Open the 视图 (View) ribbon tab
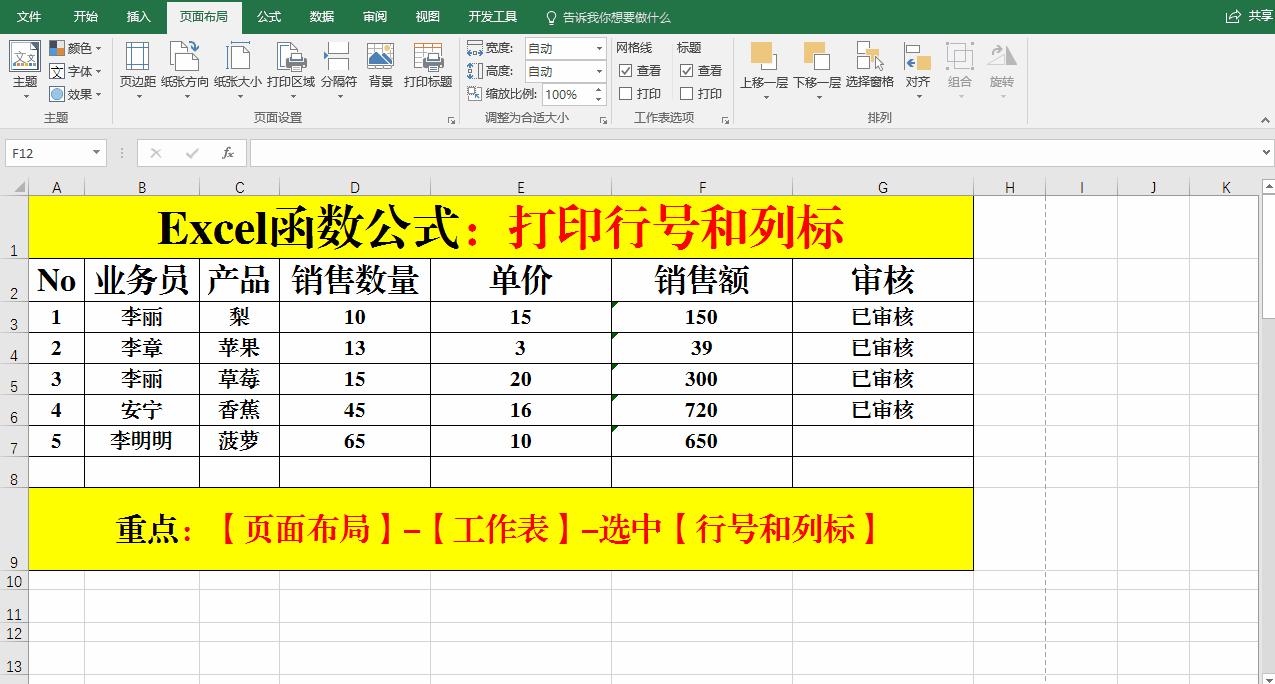1275x684 pixels. click(x=427, y=16)
